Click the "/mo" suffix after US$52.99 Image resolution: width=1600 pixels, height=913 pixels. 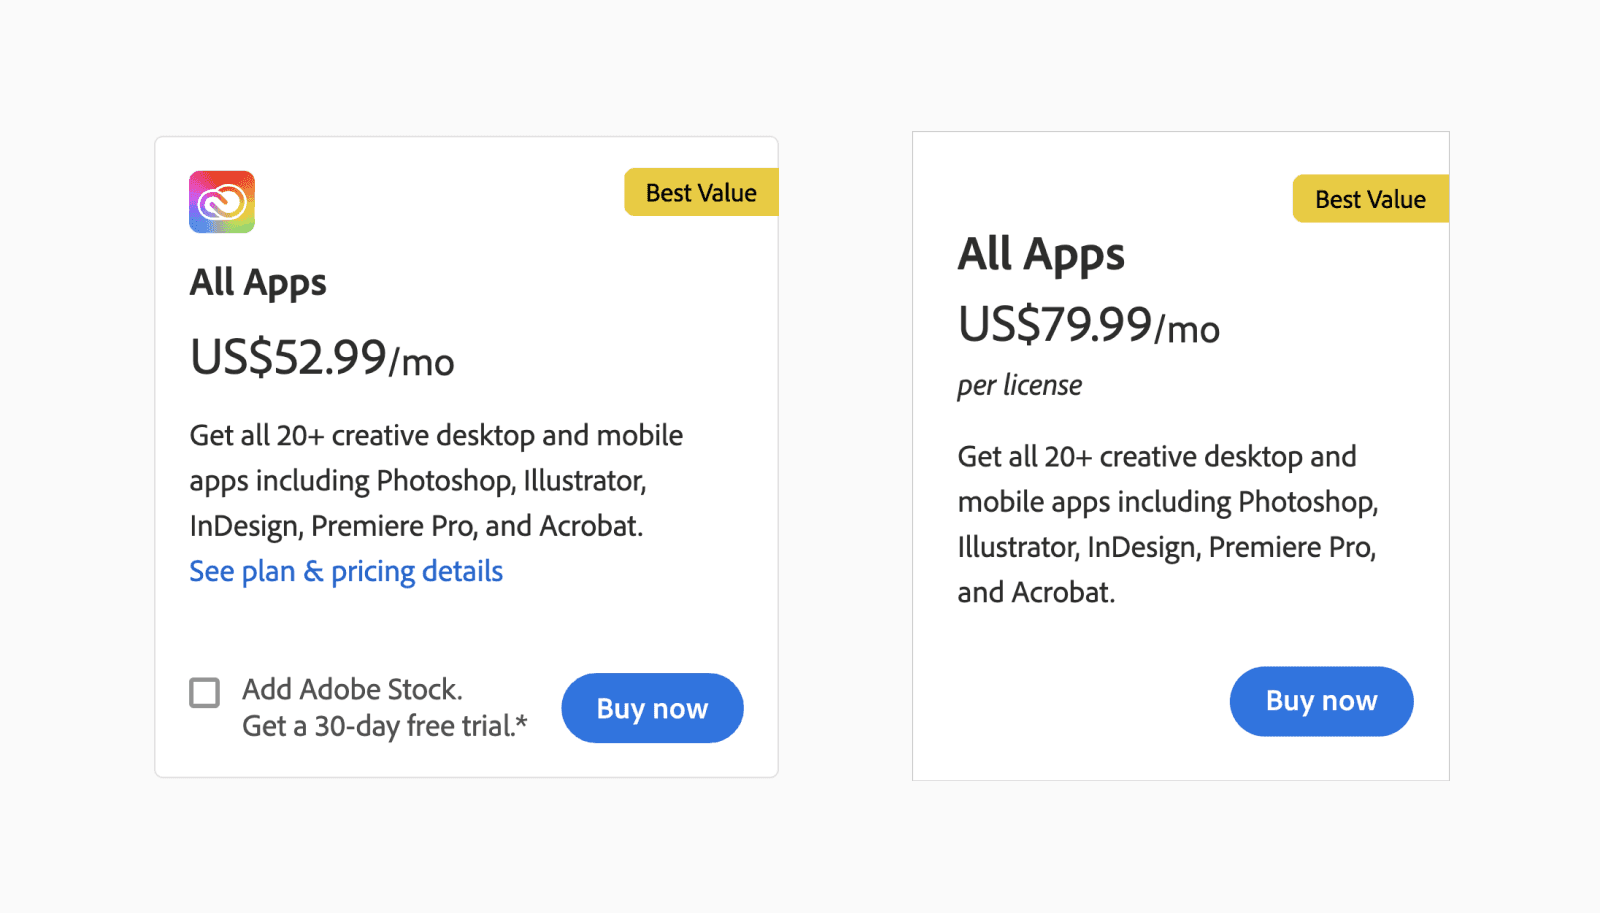[x=422, y=363]
